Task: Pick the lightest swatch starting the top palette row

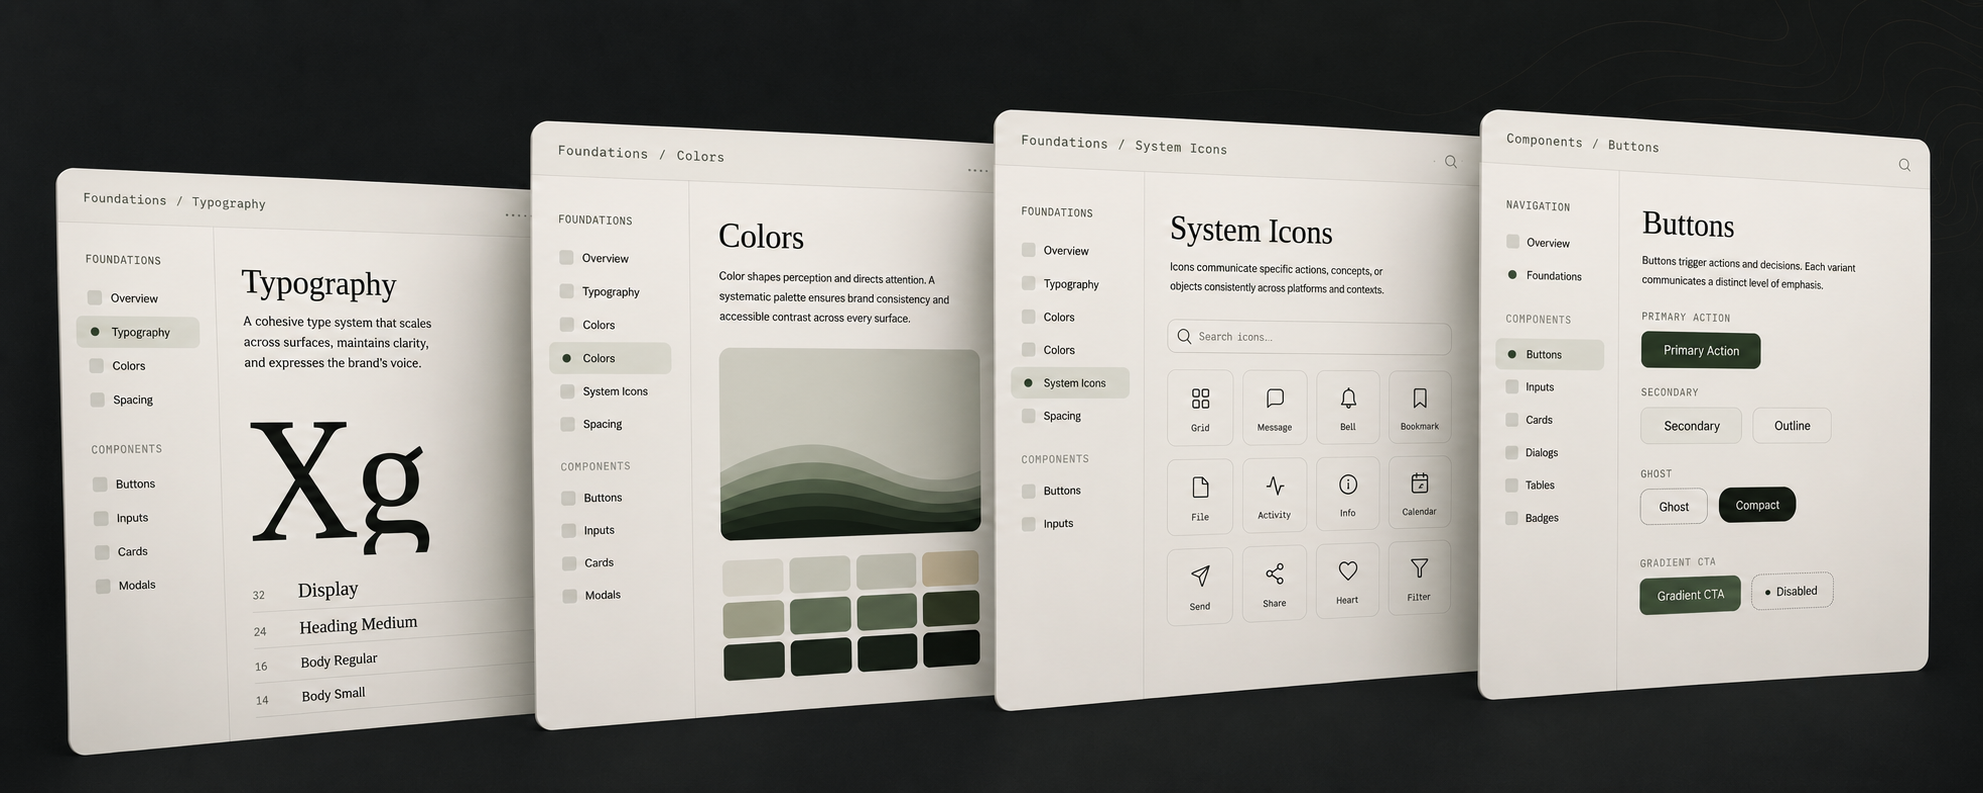Action: pyautogui.click(x=753, y=577)
